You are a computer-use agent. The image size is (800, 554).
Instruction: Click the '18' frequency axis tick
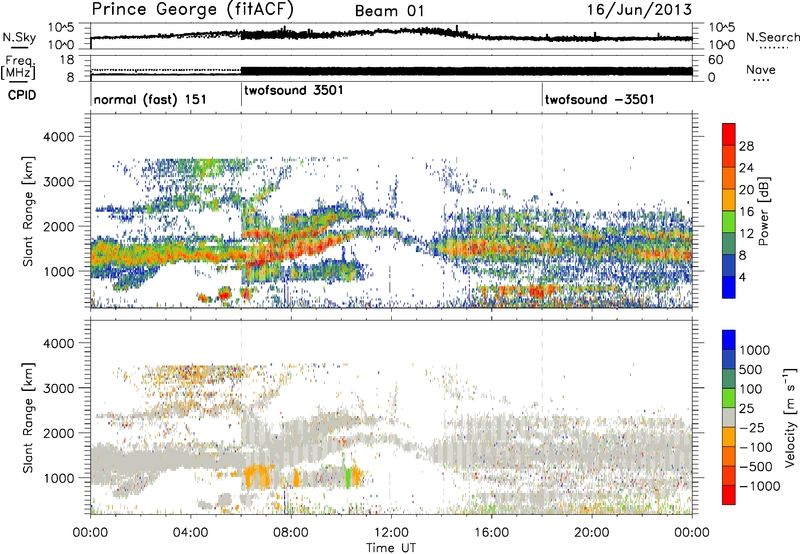pos(67,60)
